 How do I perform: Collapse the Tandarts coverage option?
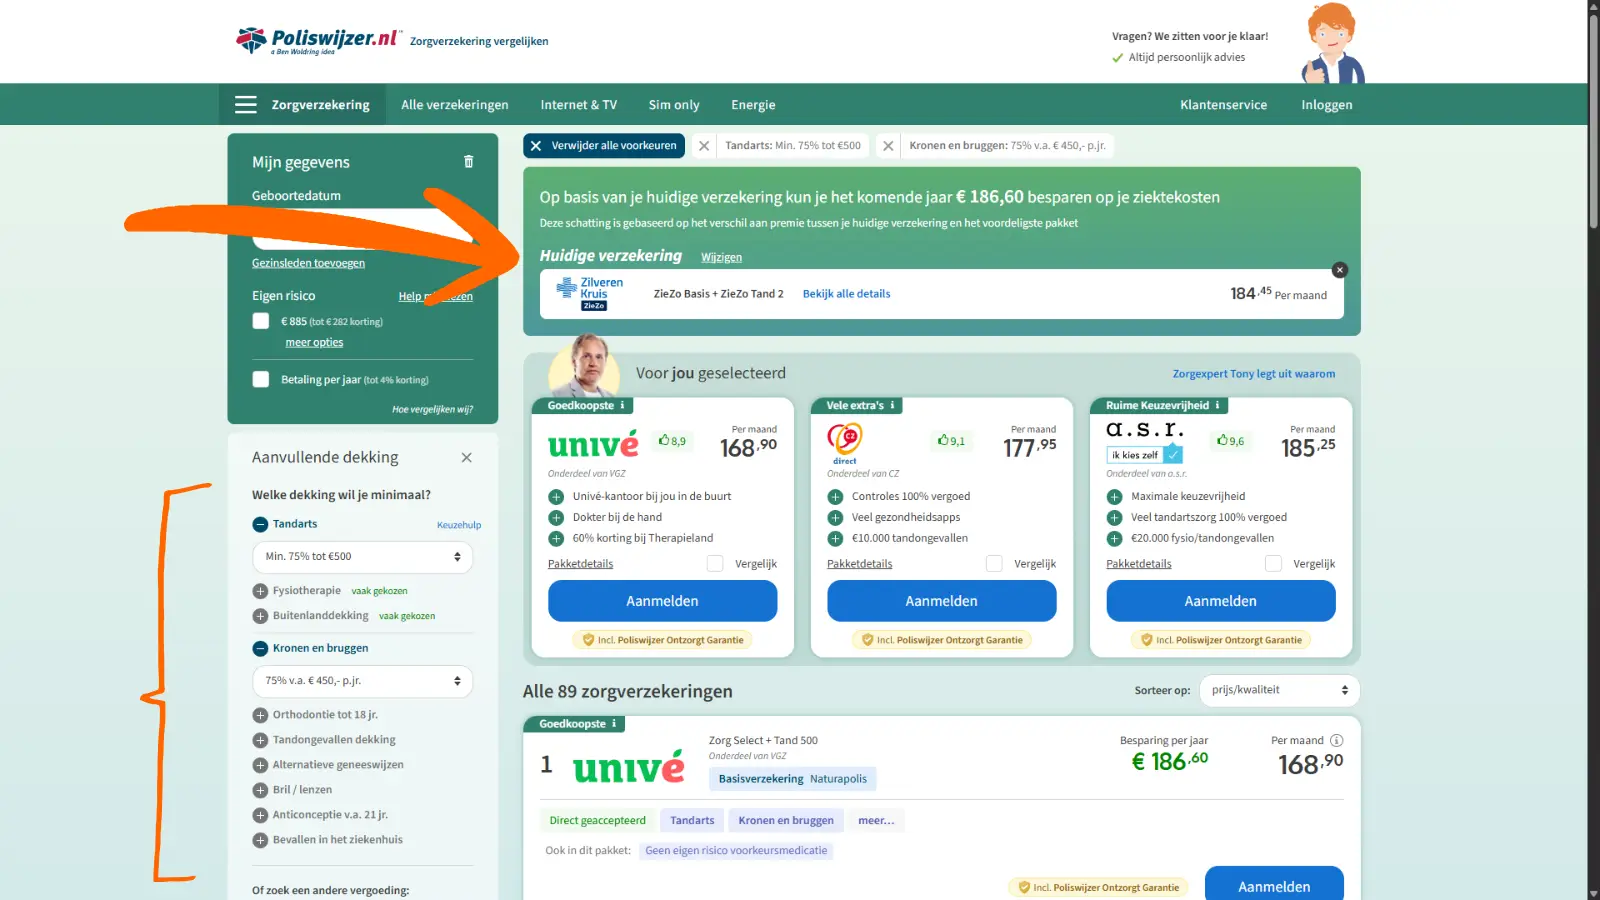[260, 524]
